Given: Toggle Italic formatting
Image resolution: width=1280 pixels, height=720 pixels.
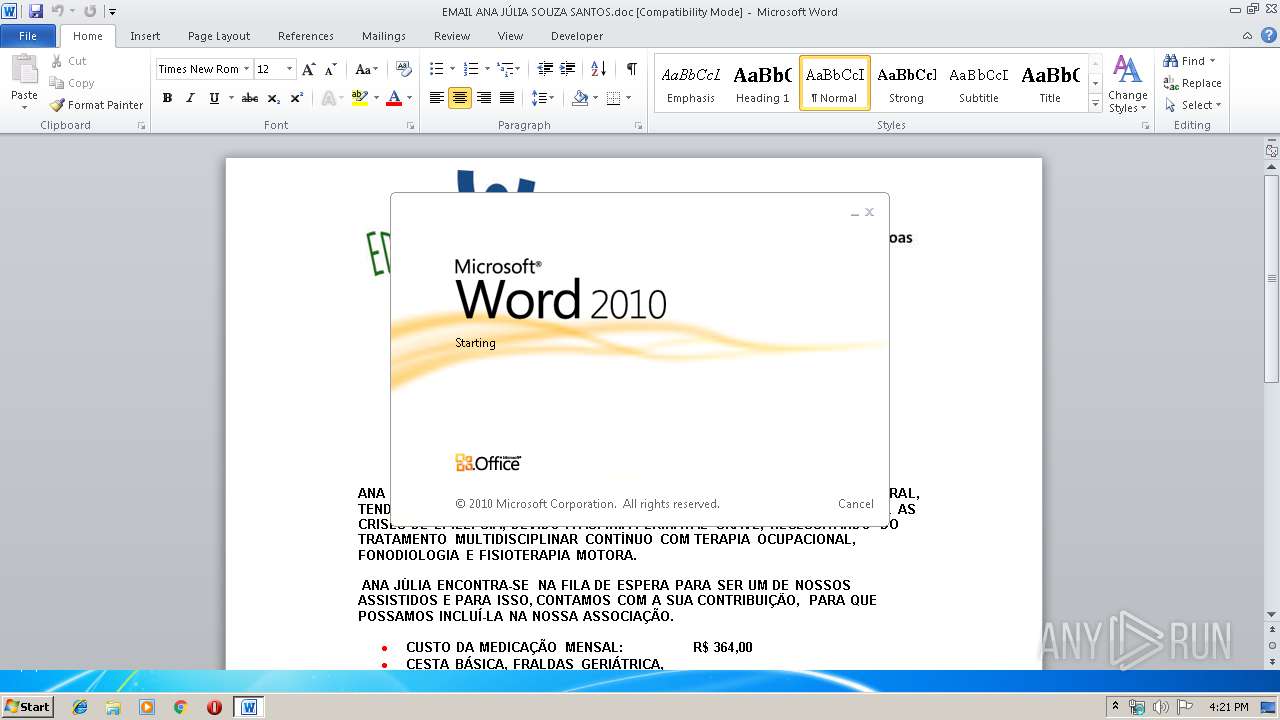Looking at the screenshot, I should (x=190, y=98).
